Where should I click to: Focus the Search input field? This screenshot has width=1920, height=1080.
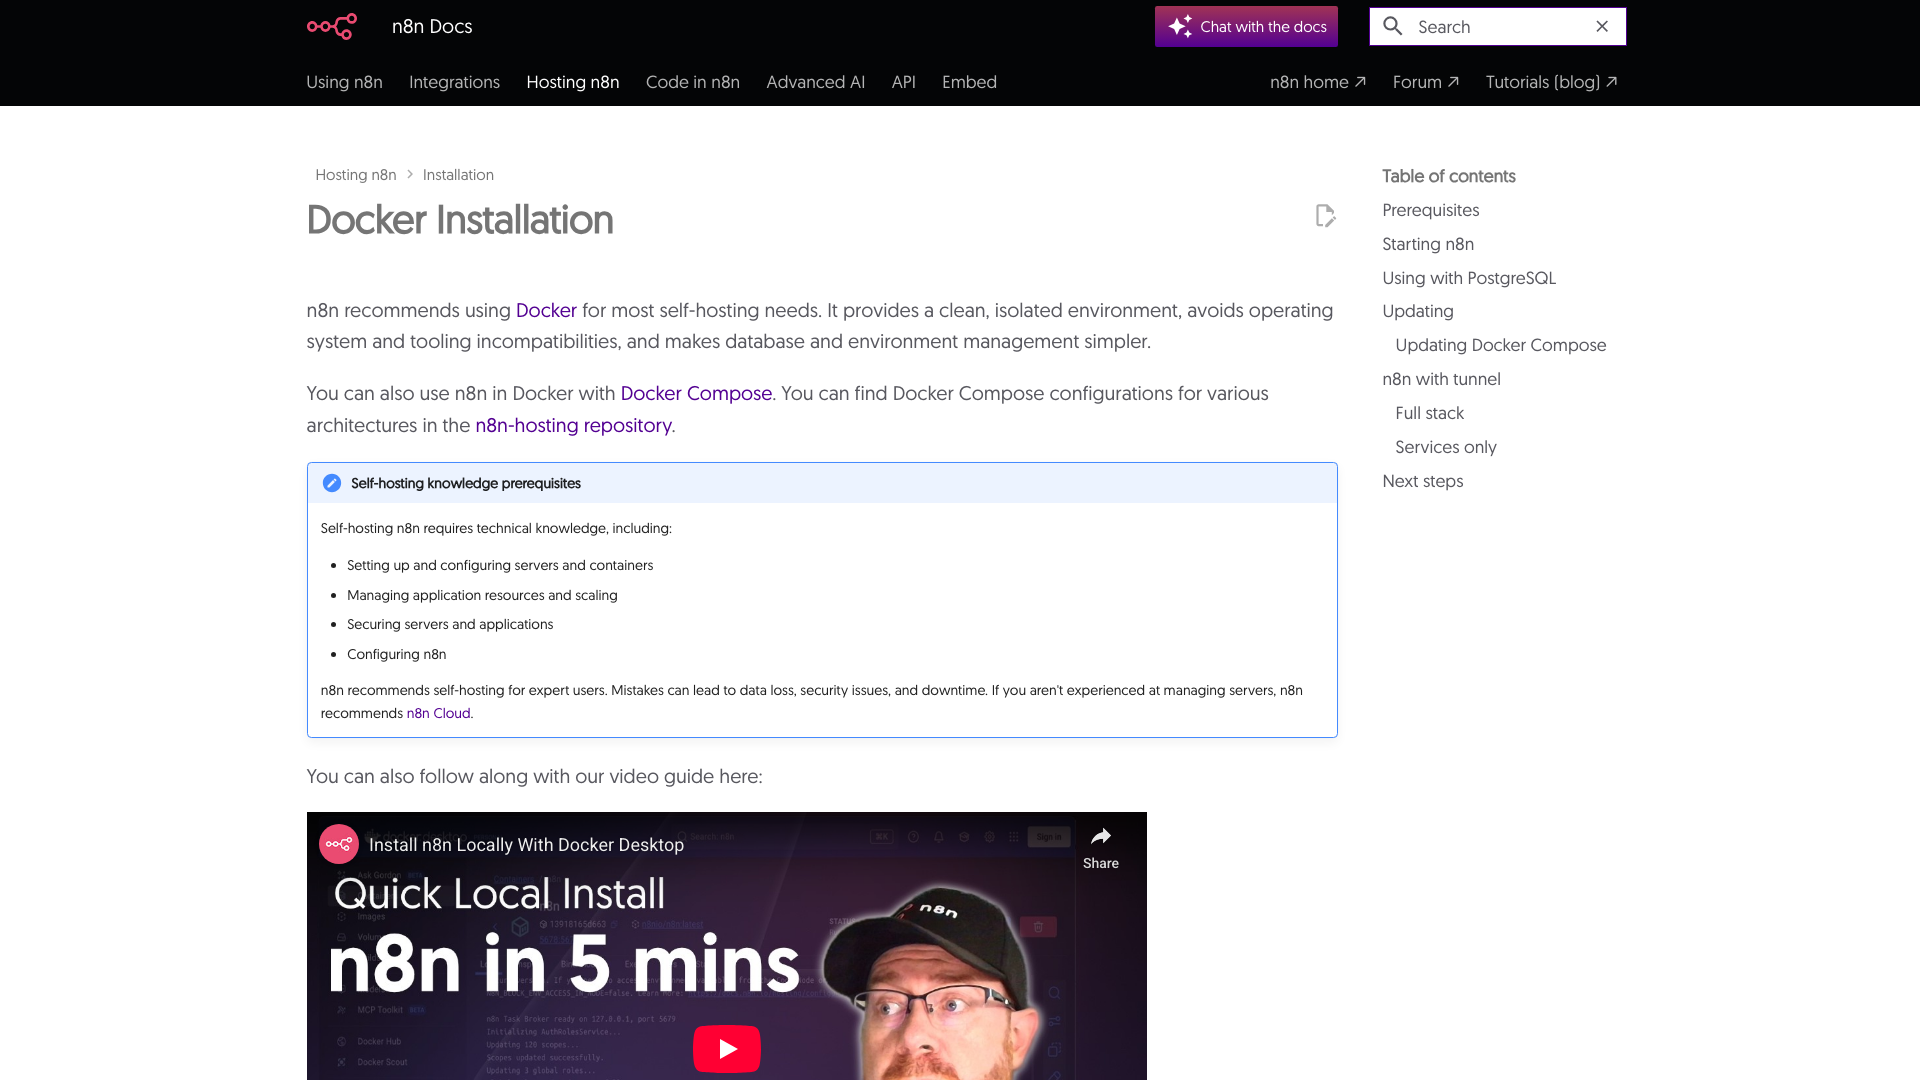1498,26
